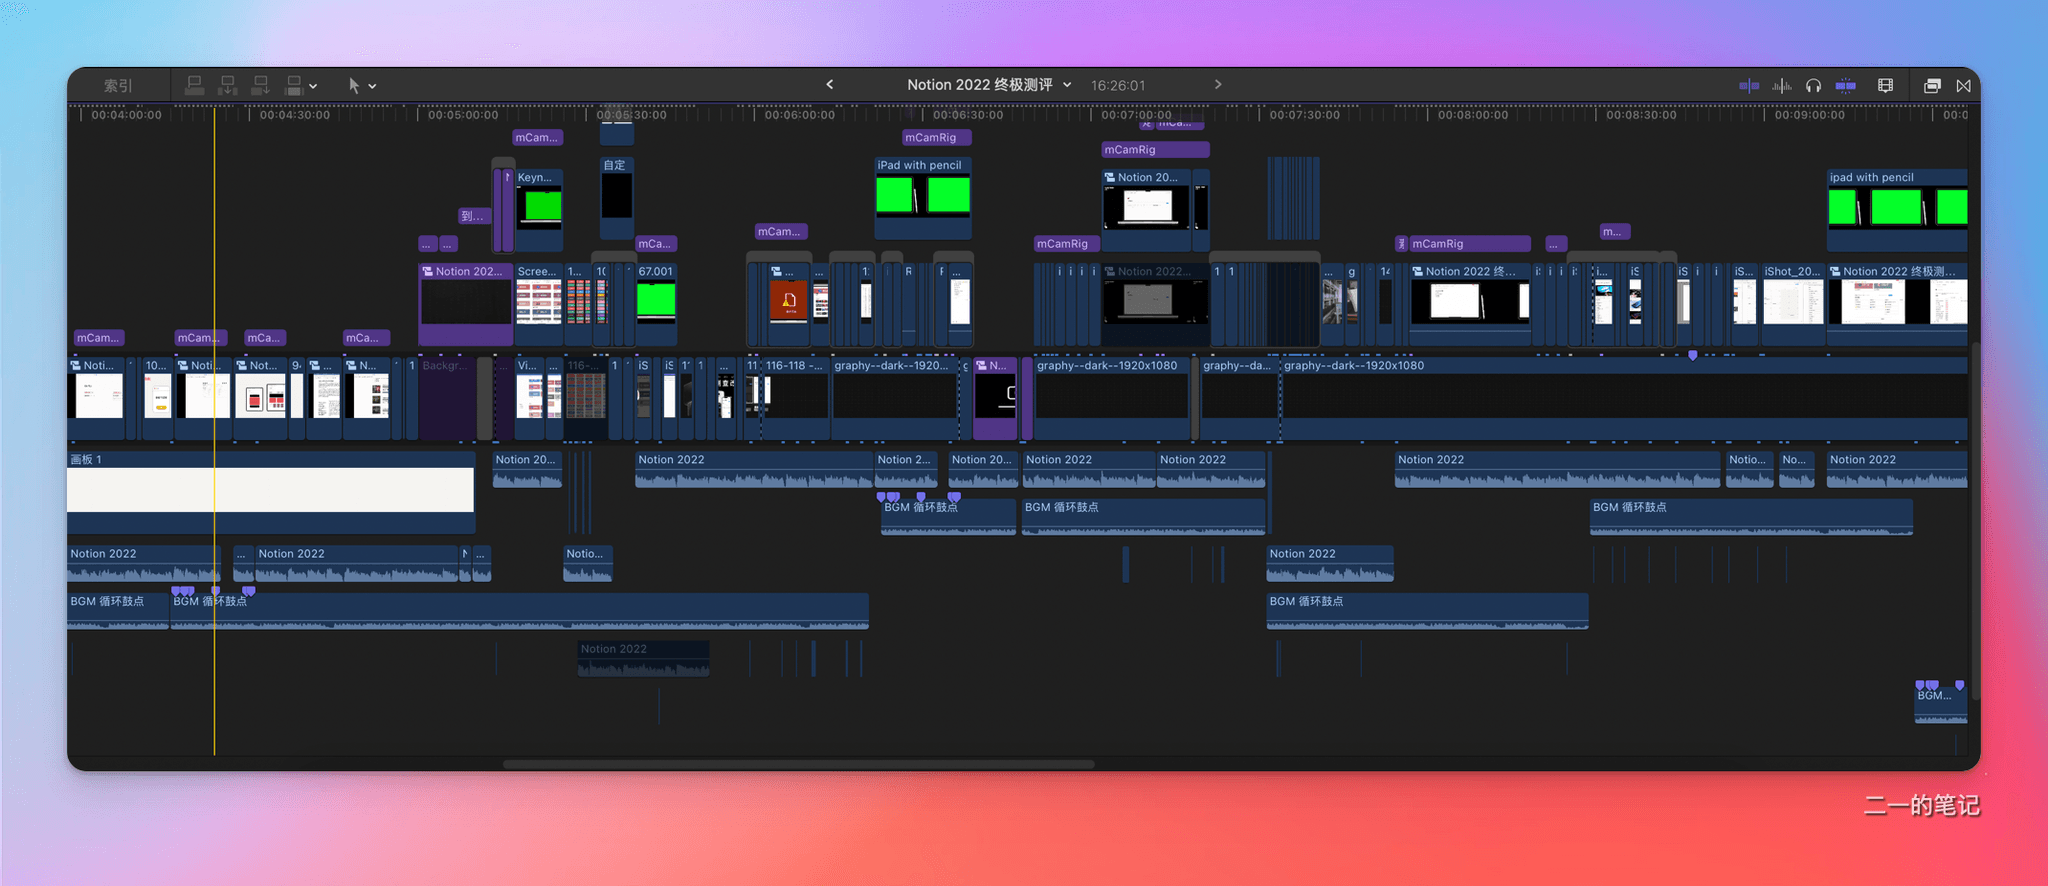Select the Notion 2022 终极测... compound clip
Screen dimensions: 2048x886
pyautogui.click(x=1897, y=304)
